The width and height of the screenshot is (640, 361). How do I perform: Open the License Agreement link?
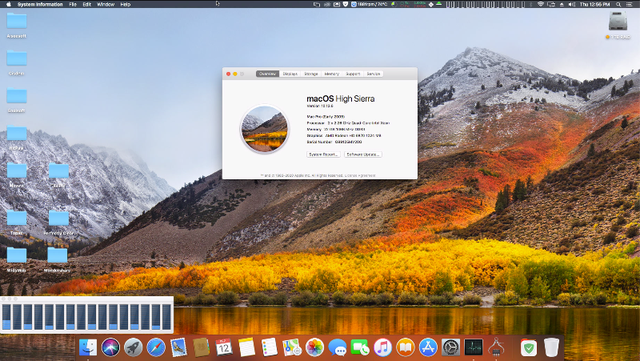point(361,176)
